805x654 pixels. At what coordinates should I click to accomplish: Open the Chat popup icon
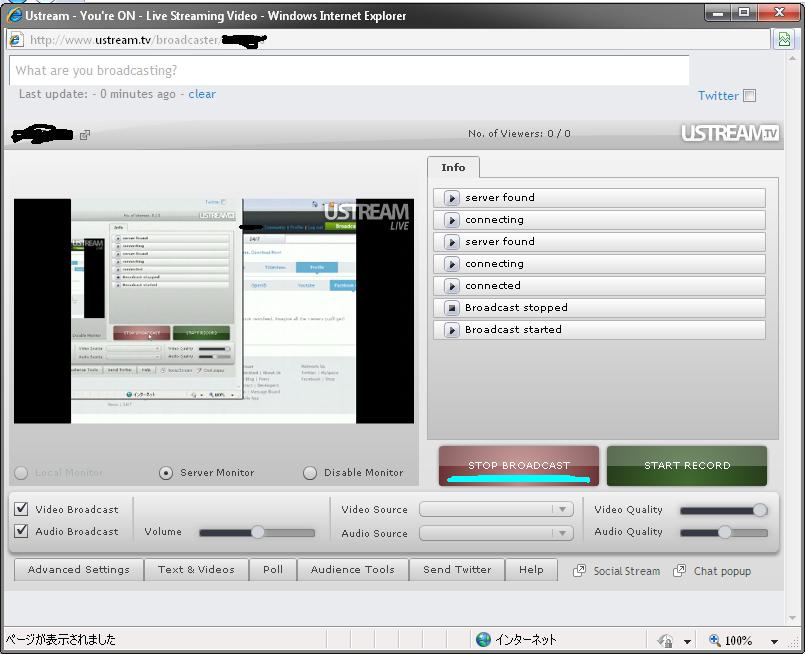point(679,570)
